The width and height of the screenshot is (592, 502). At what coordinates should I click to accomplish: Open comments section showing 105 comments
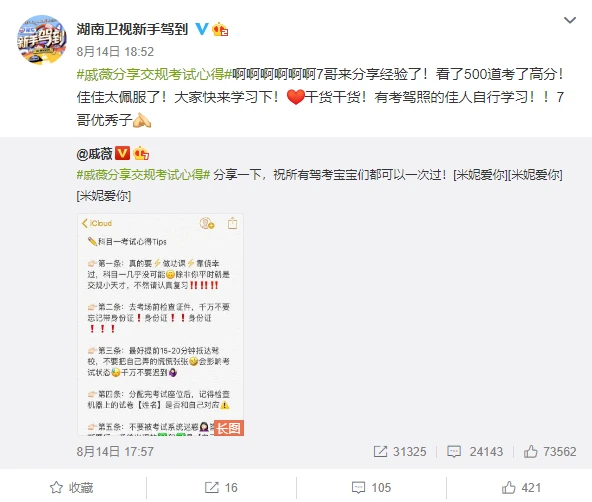371,488
